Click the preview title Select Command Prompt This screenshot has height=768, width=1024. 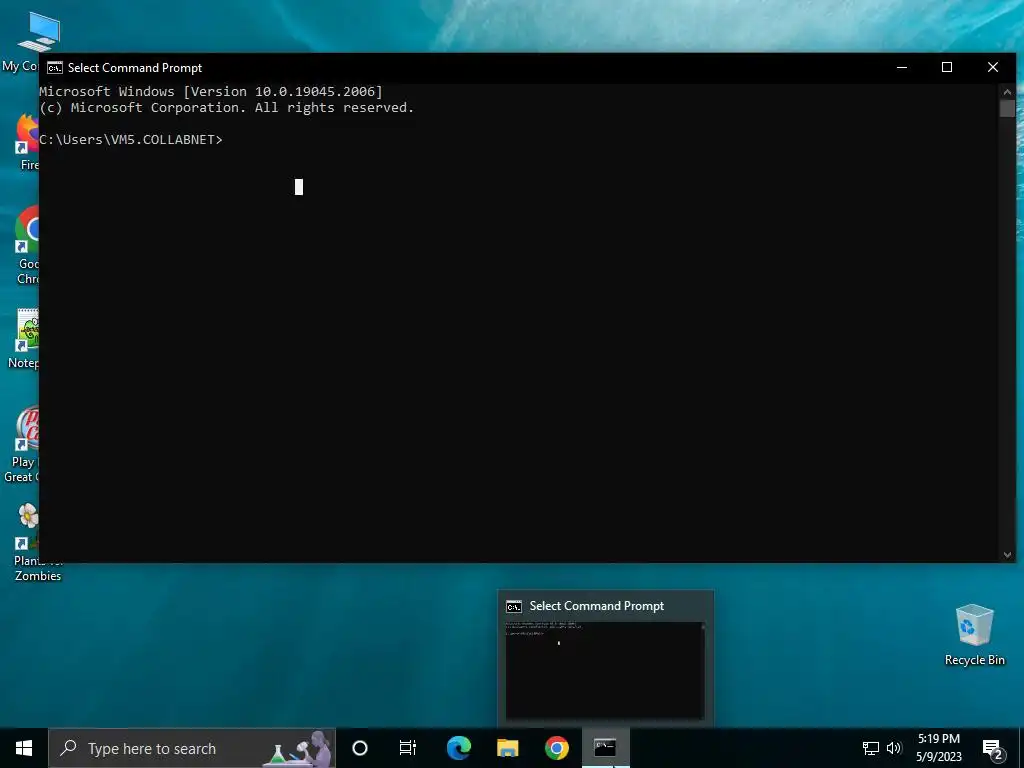[x=596, y=606]
